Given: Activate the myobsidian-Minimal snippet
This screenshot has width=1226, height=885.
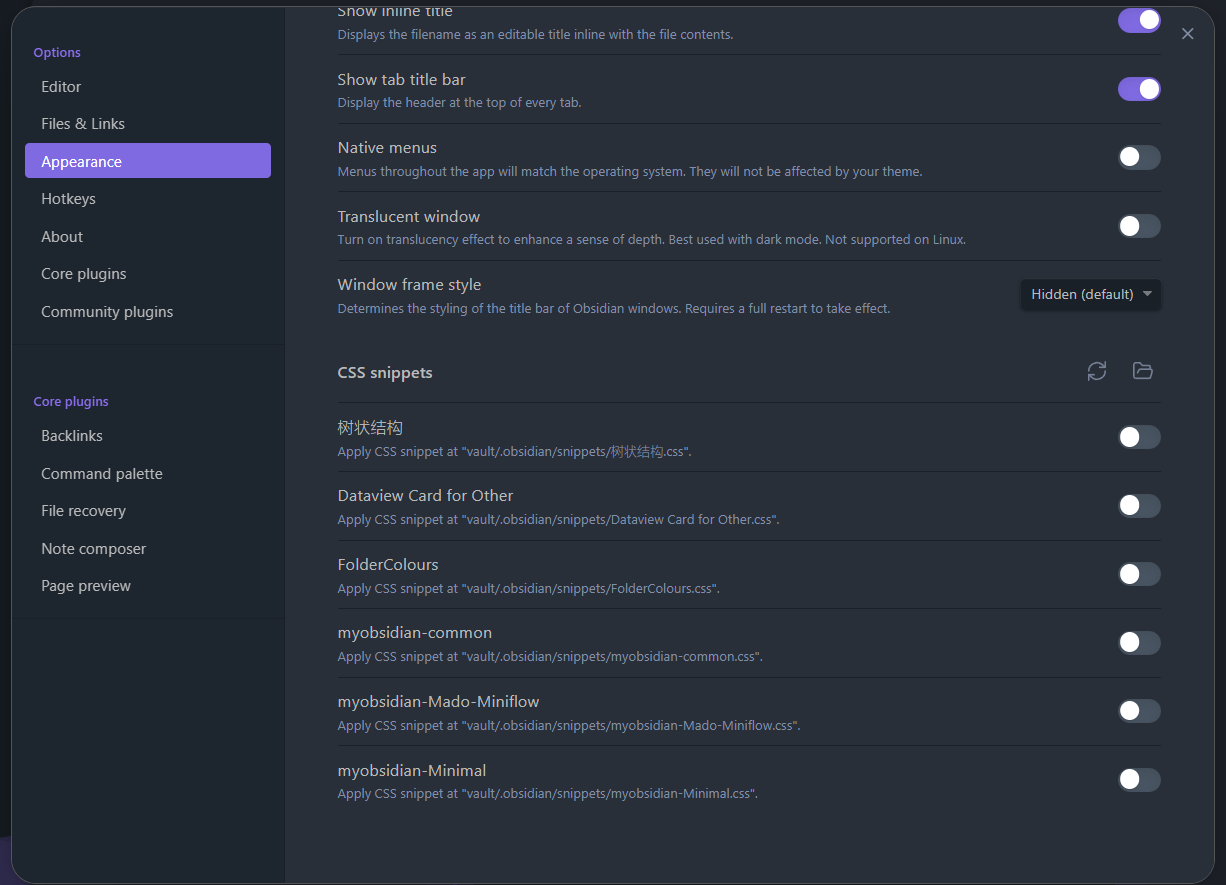Looking at the screenshot, I should [1139, 780].
